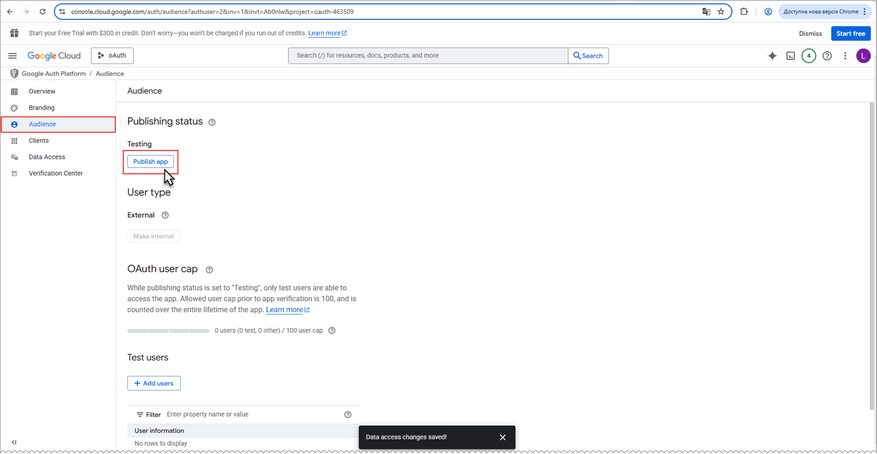Show help for OAuth user cap
The width and height of the screenshot is (877, 454).
click(x=209, y=270)
